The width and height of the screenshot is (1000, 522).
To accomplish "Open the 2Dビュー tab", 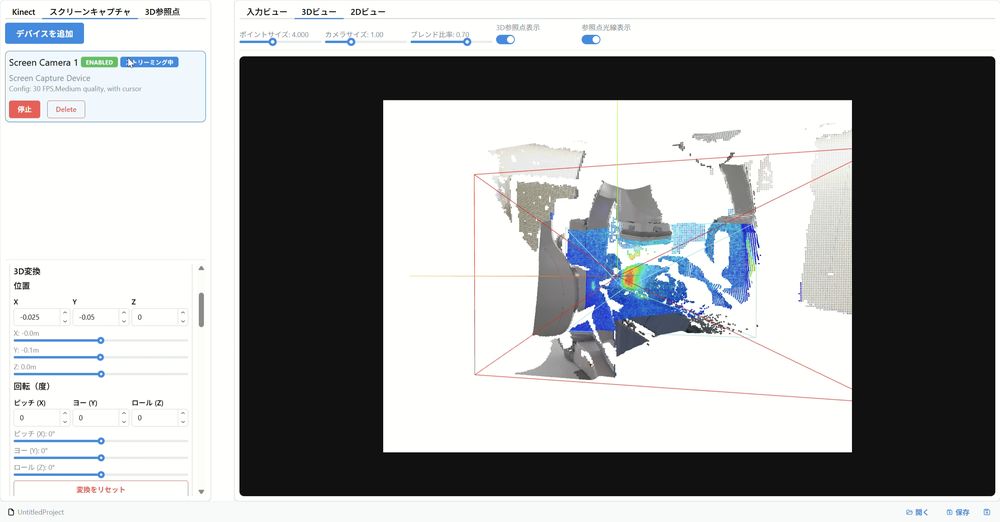I will 367,11.
